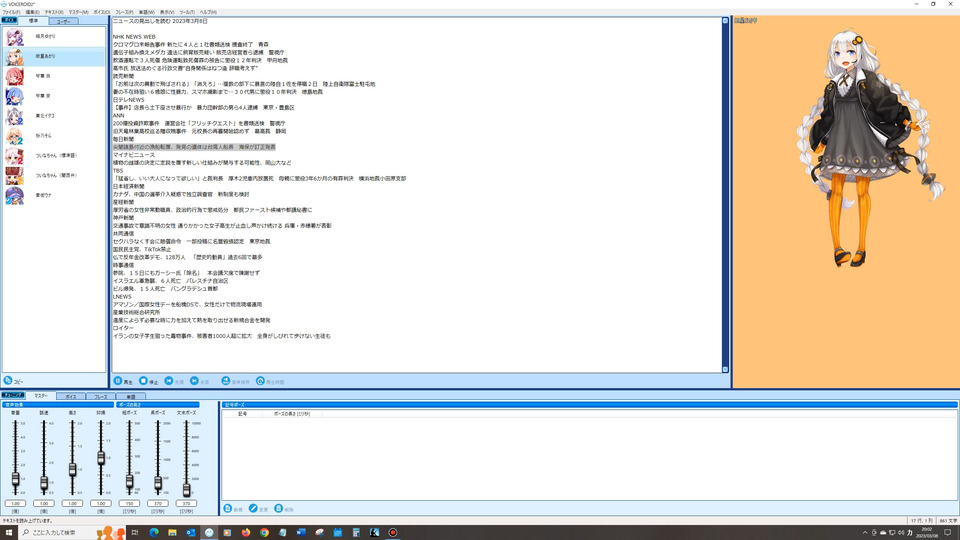Screen dimensions: 960x540
Task: Open the 編集(E) menu
Action: [x=32, y=12]
